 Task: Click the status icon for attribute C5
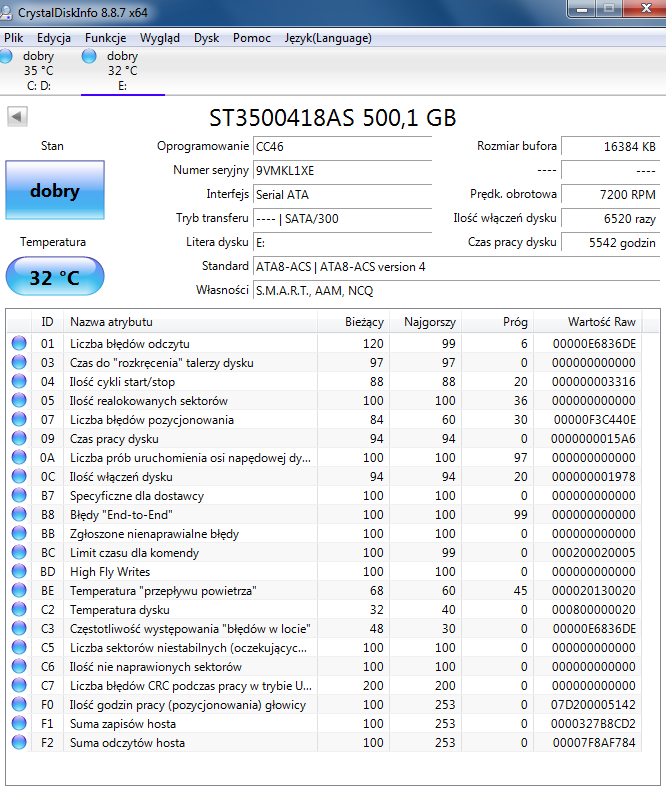[x=19, y=647]
